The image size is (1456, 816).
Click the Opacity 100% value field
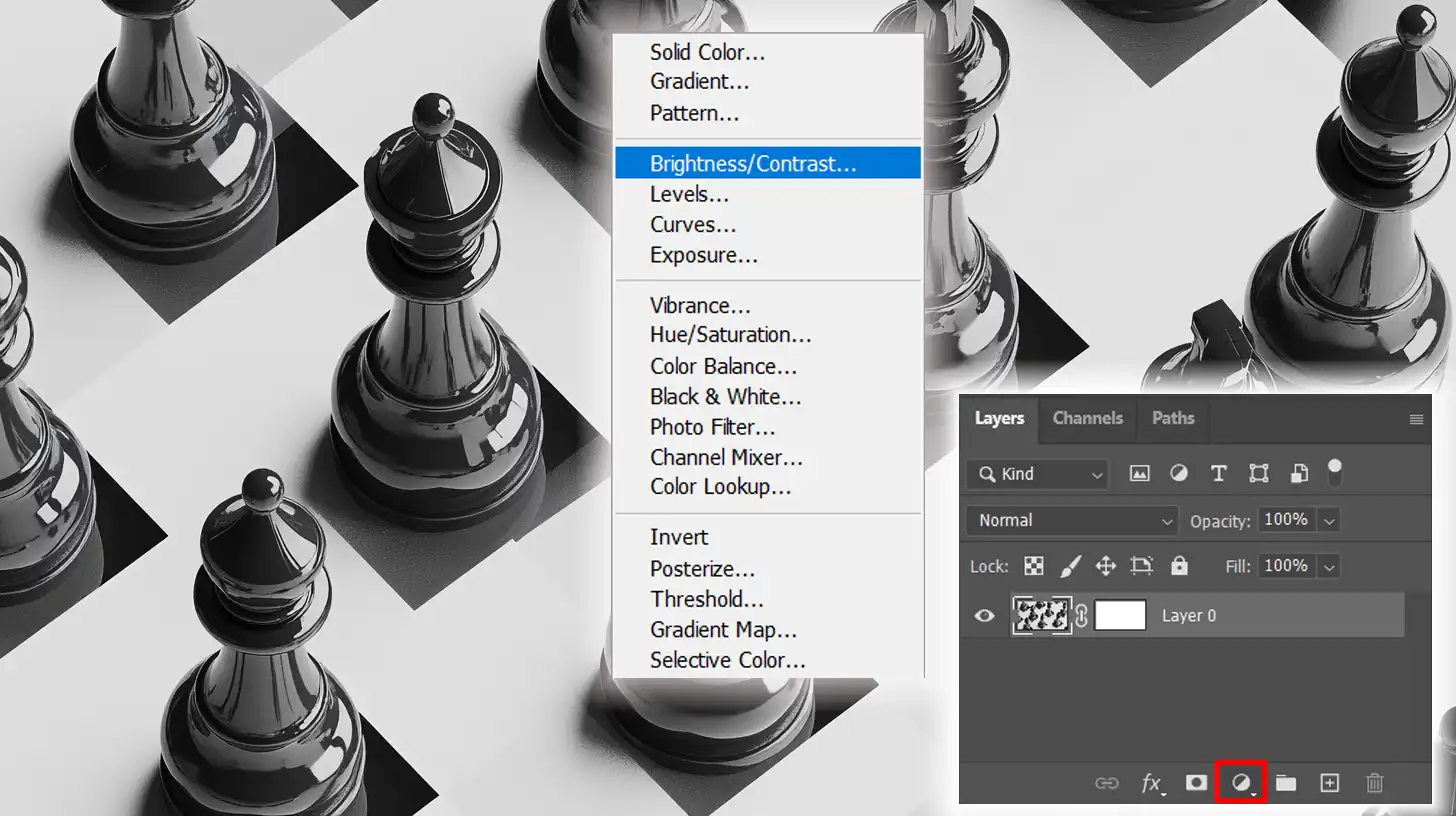point(1287,520)
